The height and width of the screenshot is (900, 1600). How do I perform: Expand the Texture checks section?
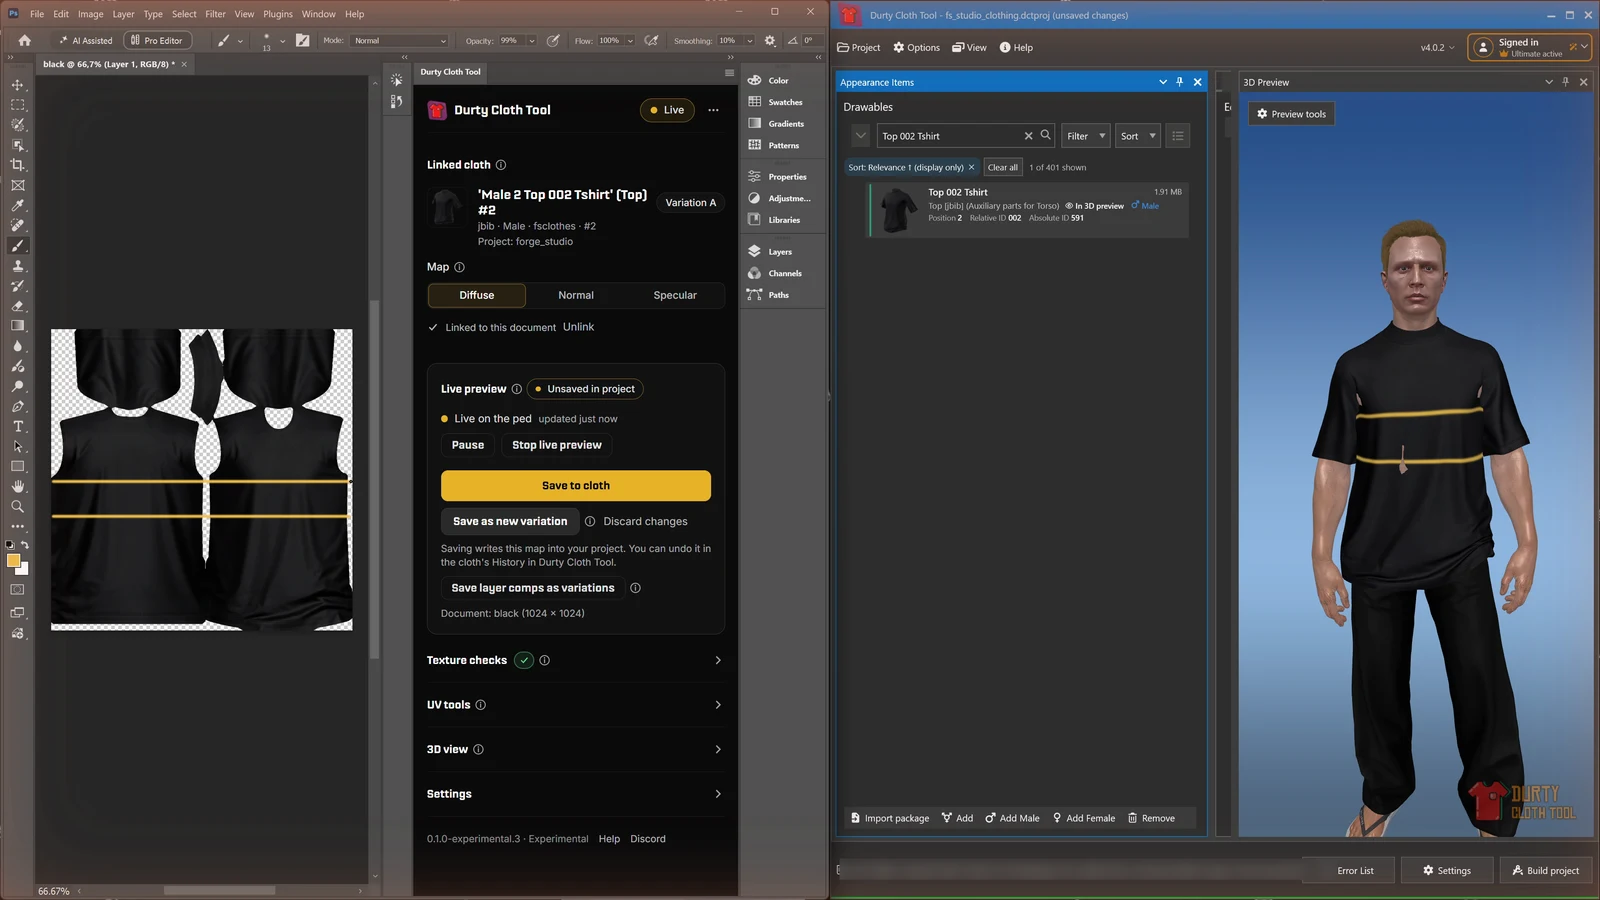pyautogui.click(x=575, y=660)
